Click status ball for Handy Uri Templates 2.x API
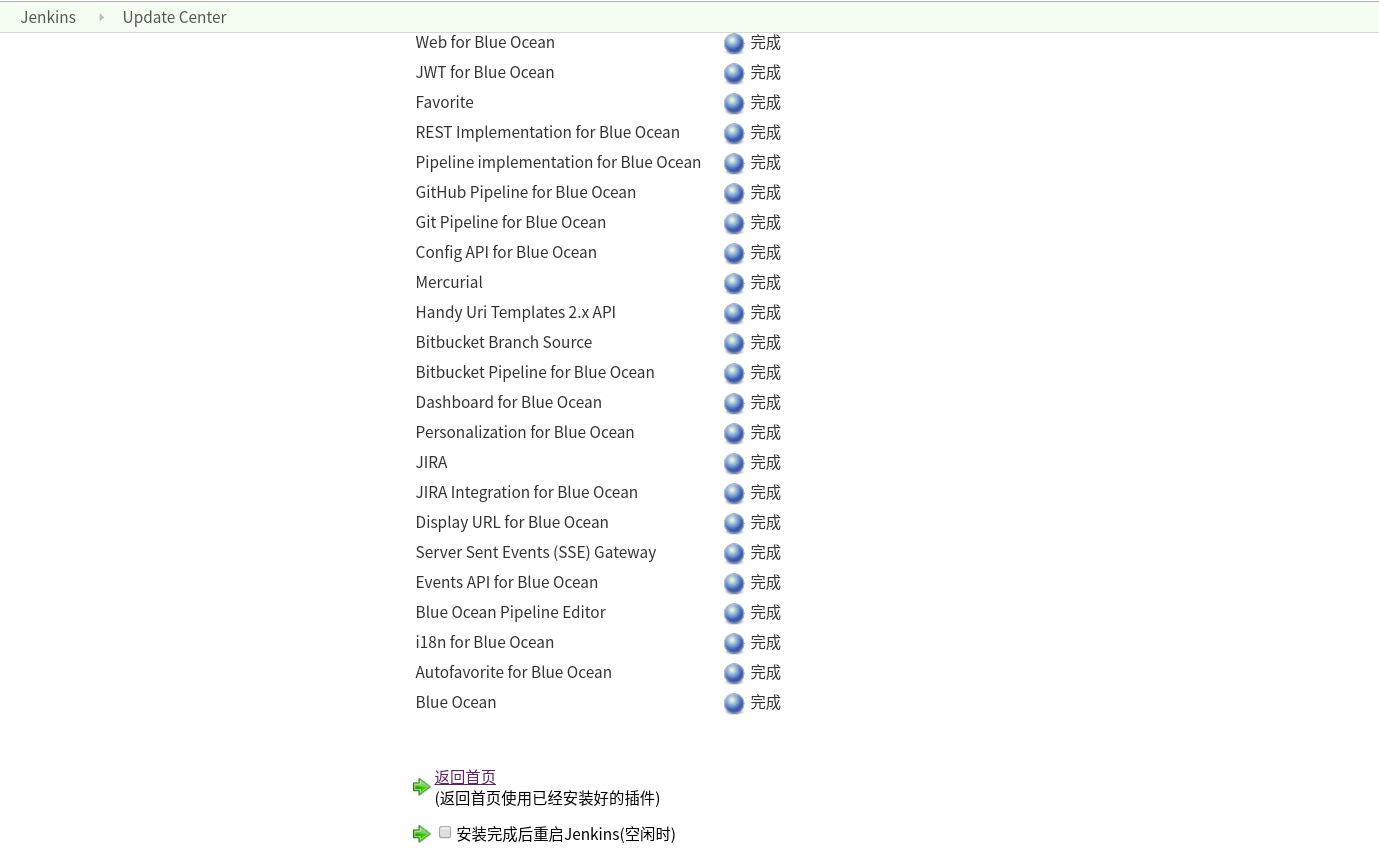 point(734,313)
